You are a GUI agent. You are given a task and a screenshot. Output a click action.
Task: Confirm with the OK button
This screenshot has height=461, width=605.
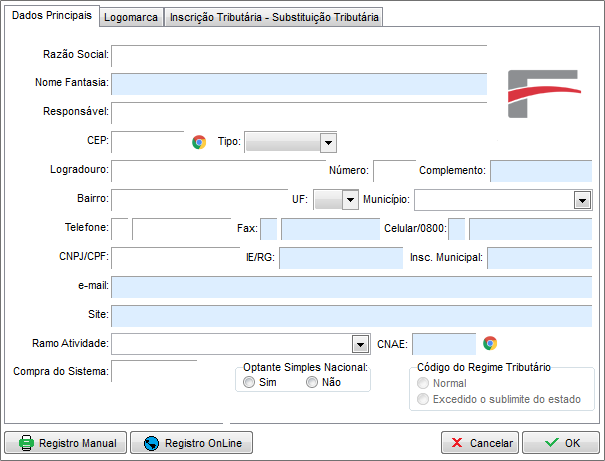(560, 443)
